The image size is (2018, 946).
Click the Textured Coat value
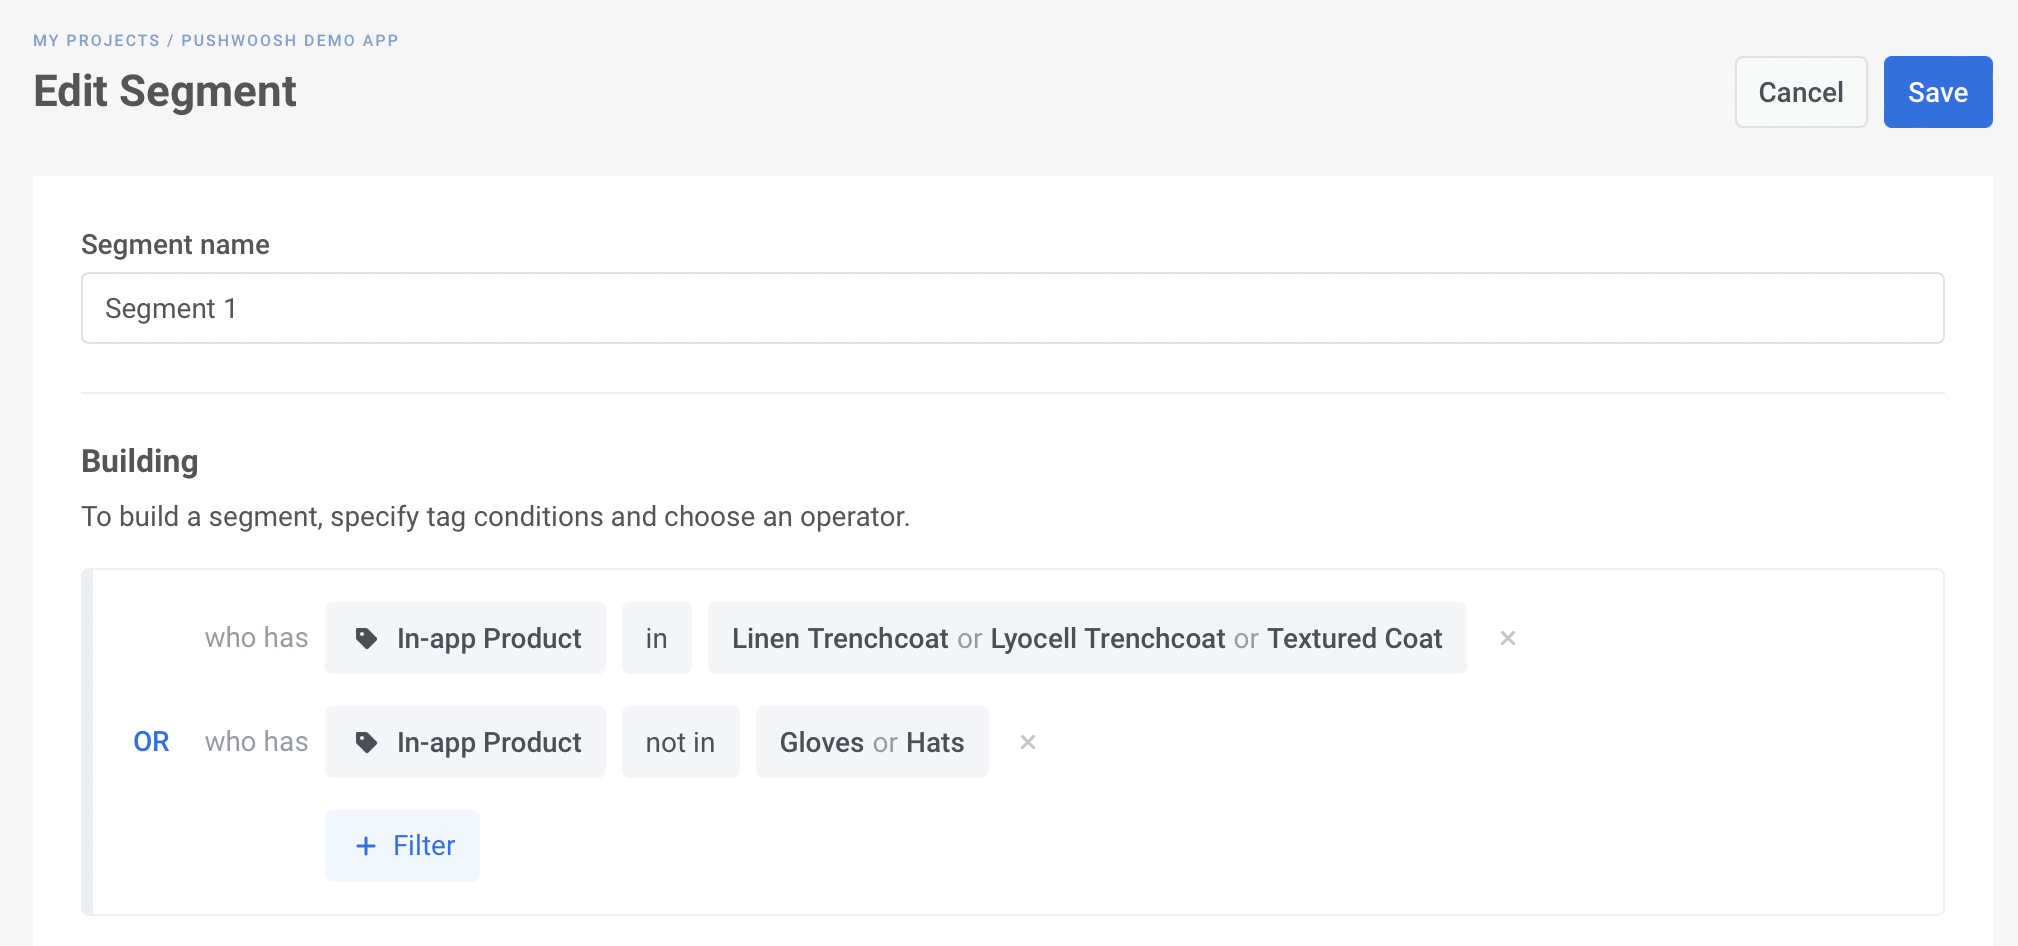click(x=1354, y=638)
